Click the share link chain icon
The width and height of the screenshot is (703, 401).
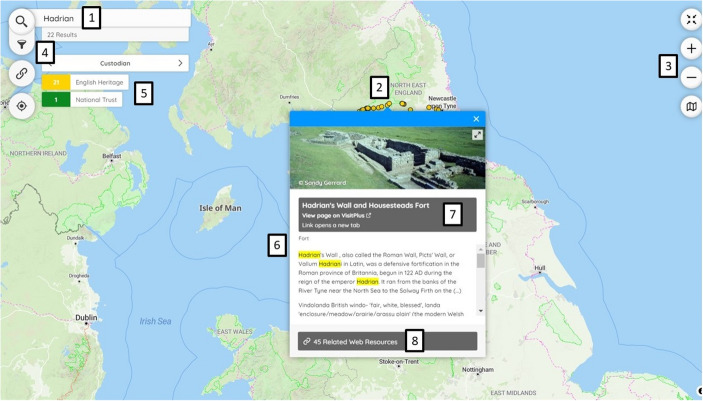[22, 73]
